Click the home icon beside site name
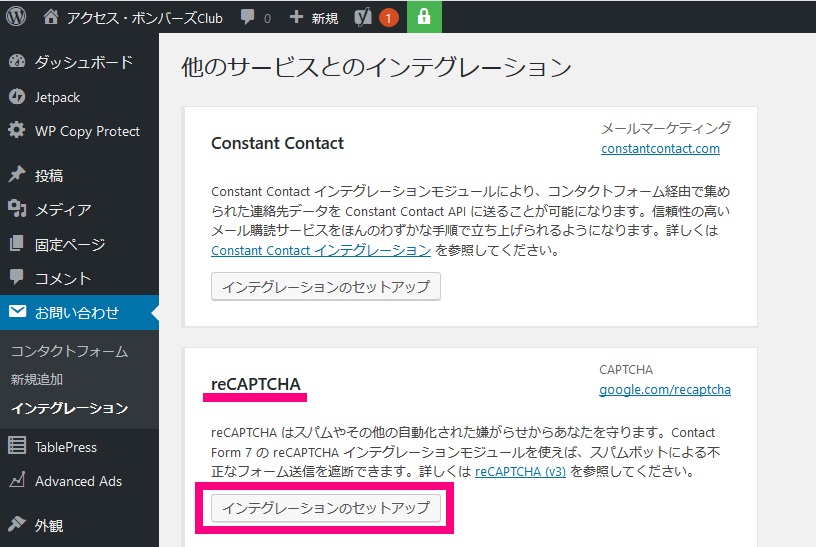816x547 pixels. coord(50,17)
